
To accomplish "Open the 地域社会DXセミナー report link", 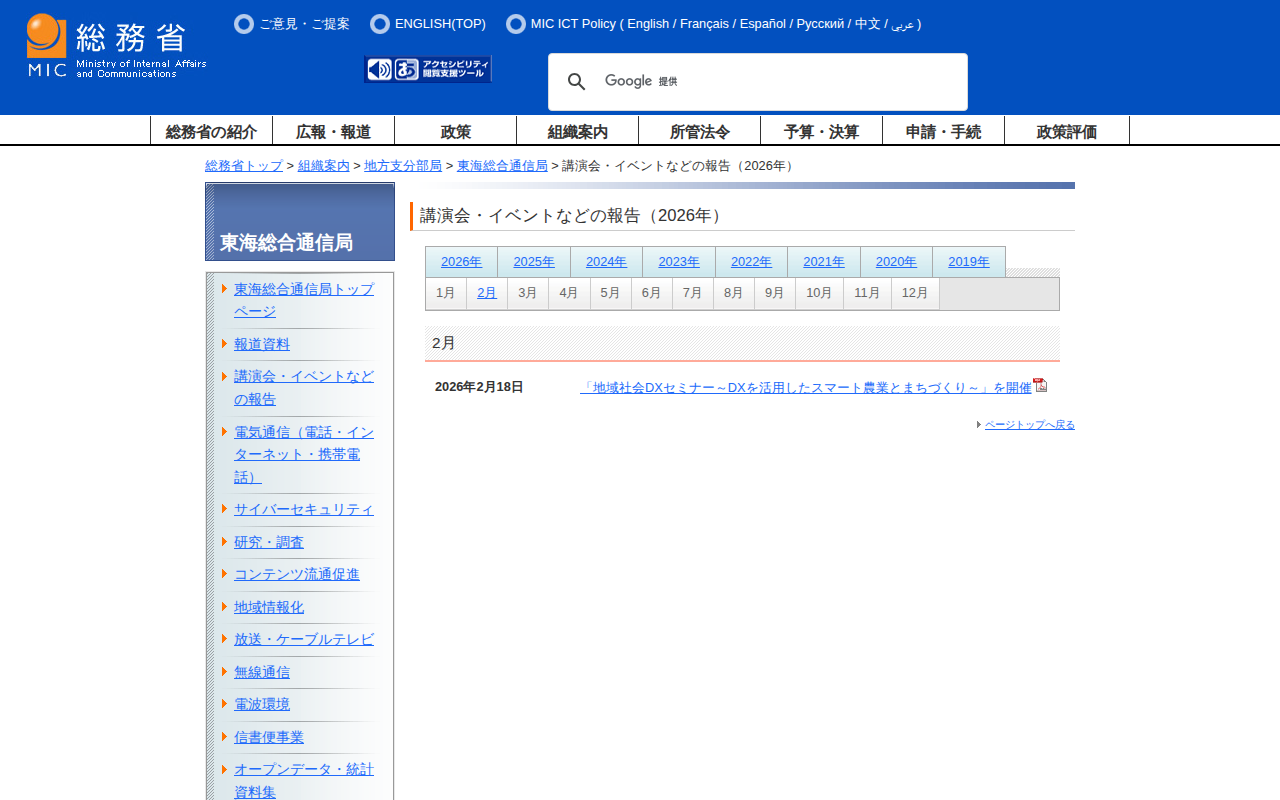I will click(x=805, y=388).
